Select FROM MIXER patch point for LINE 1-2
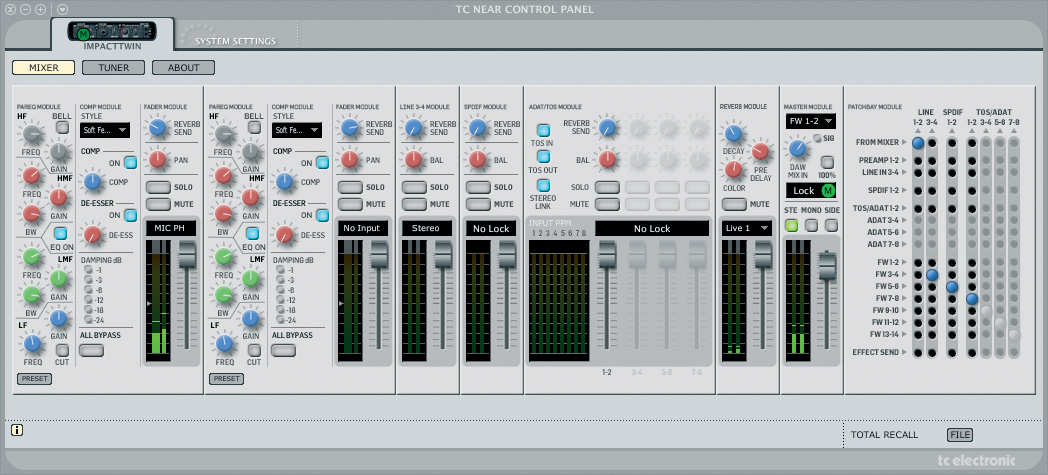The height and width of the screenshot is (475, 1048). [x=918, y=142]
